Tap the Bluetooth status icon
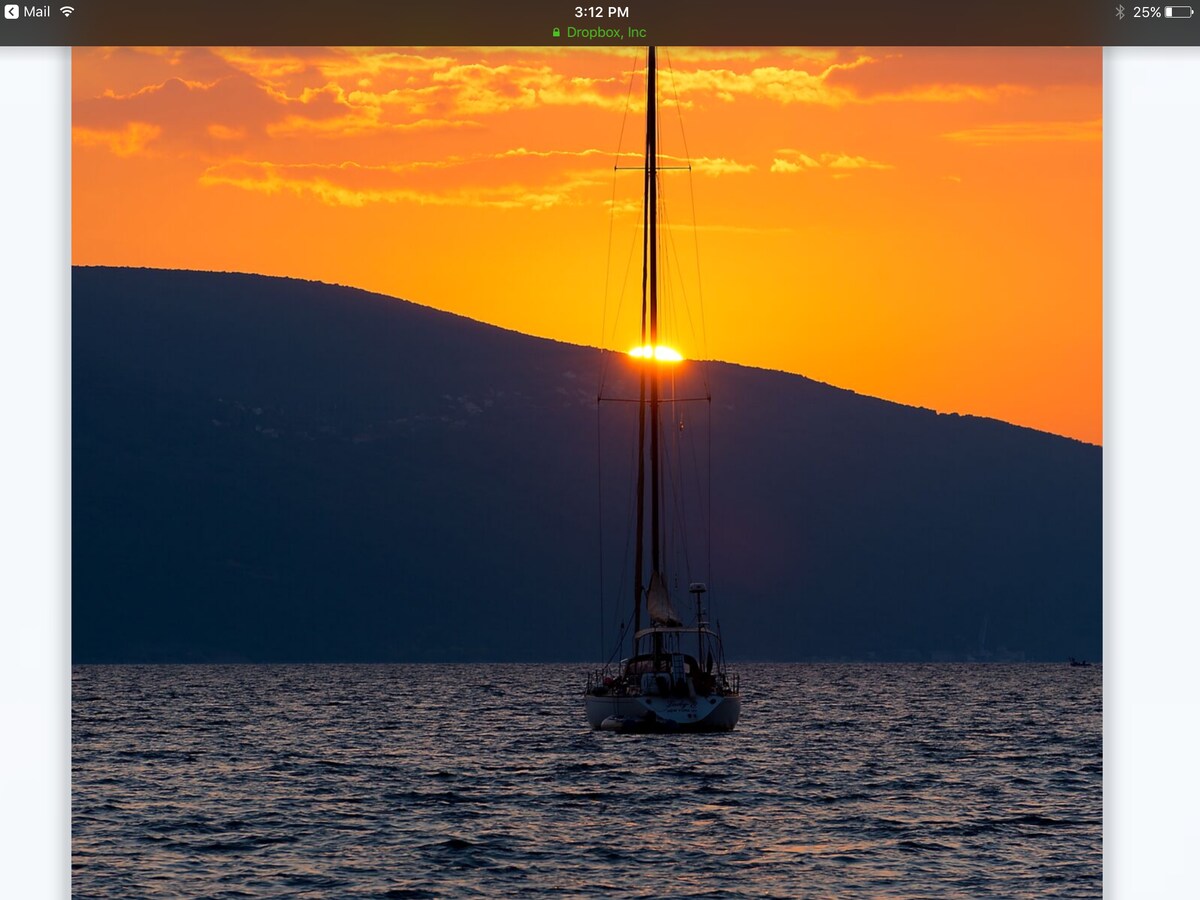 pyautogui.click(x=1120, y=12)
